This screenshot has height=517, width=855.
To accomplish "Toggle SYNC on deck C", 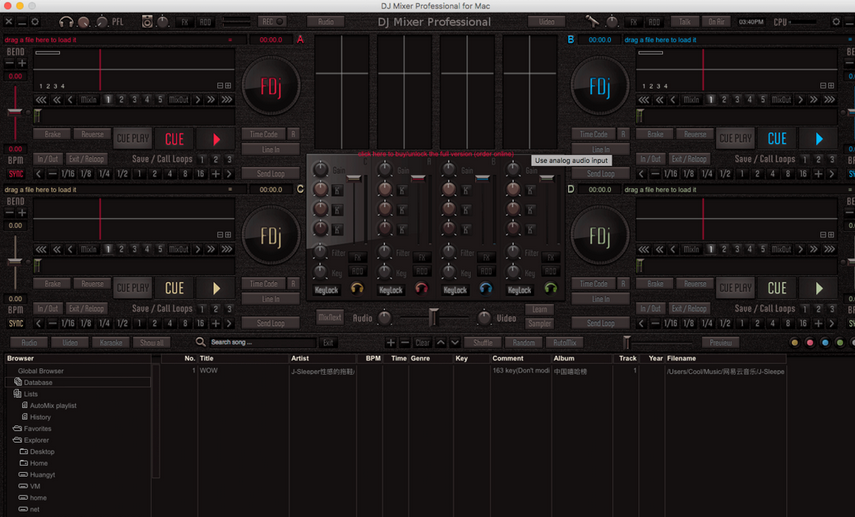I will tap(16, 323).
